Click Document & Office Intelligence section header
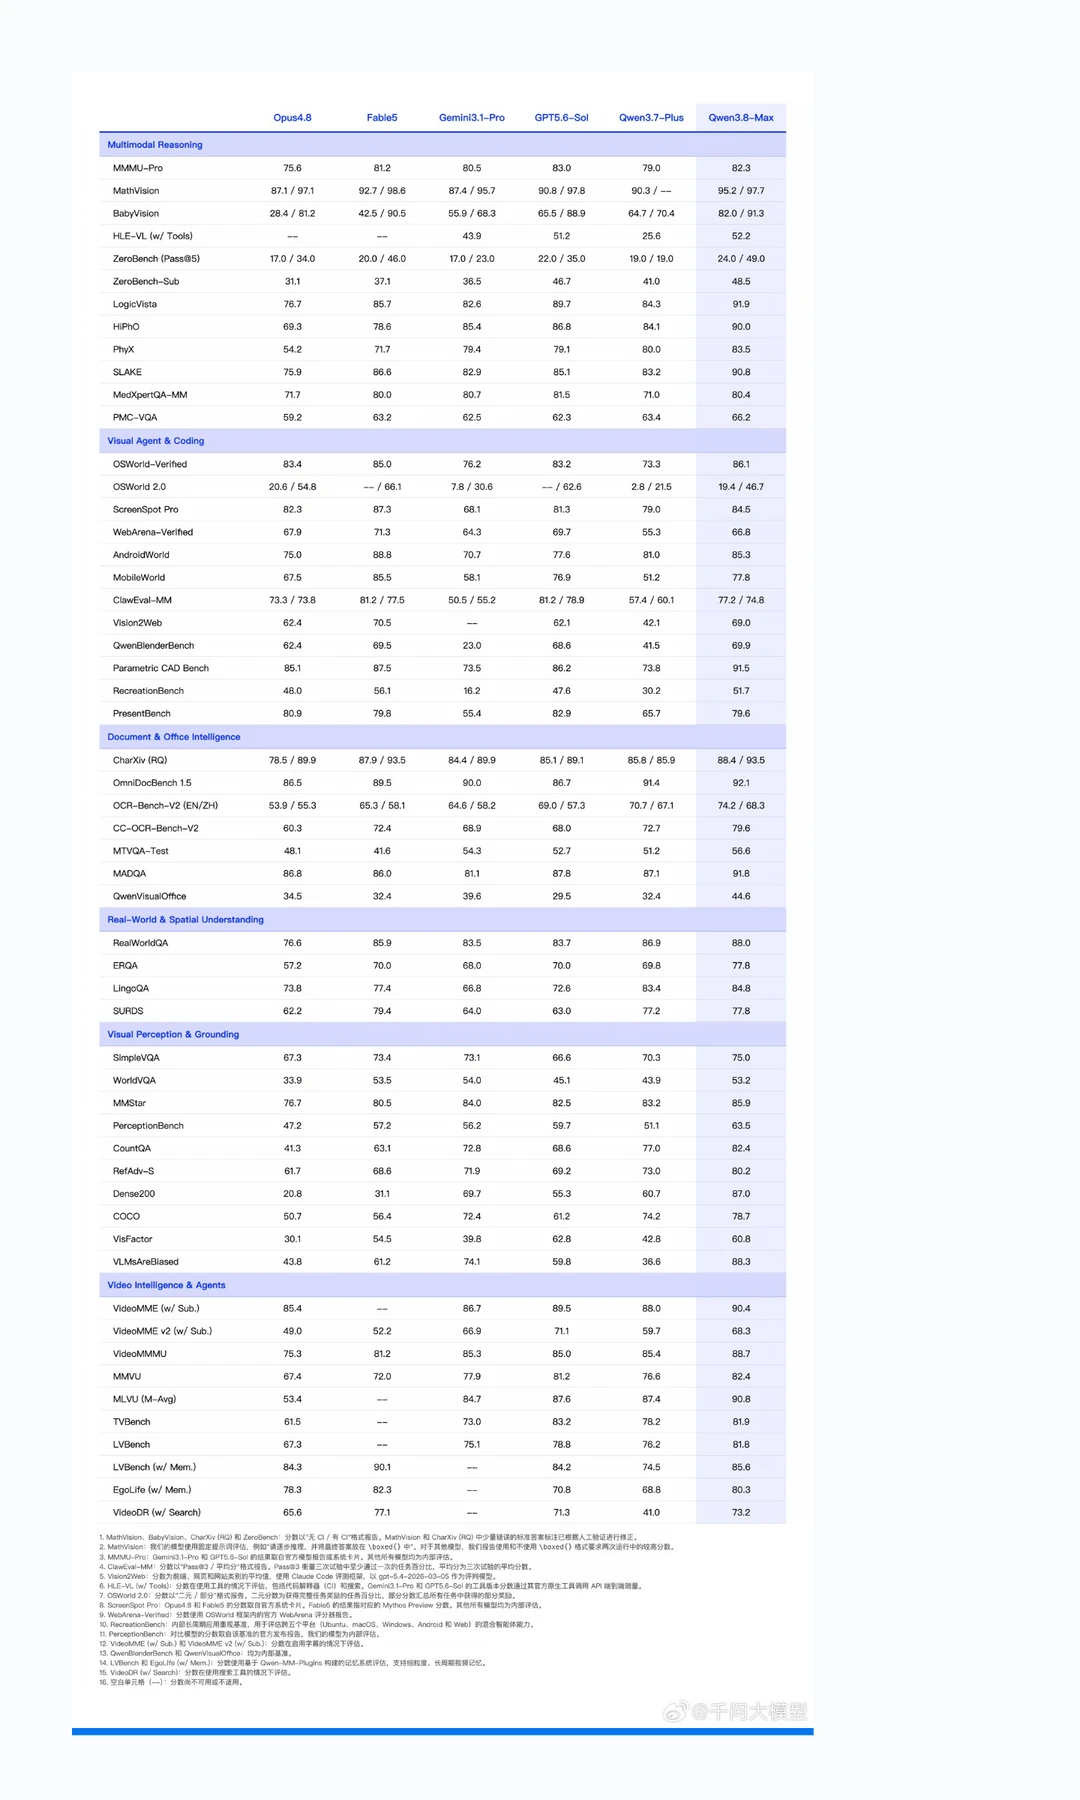 tap(174, 737)
